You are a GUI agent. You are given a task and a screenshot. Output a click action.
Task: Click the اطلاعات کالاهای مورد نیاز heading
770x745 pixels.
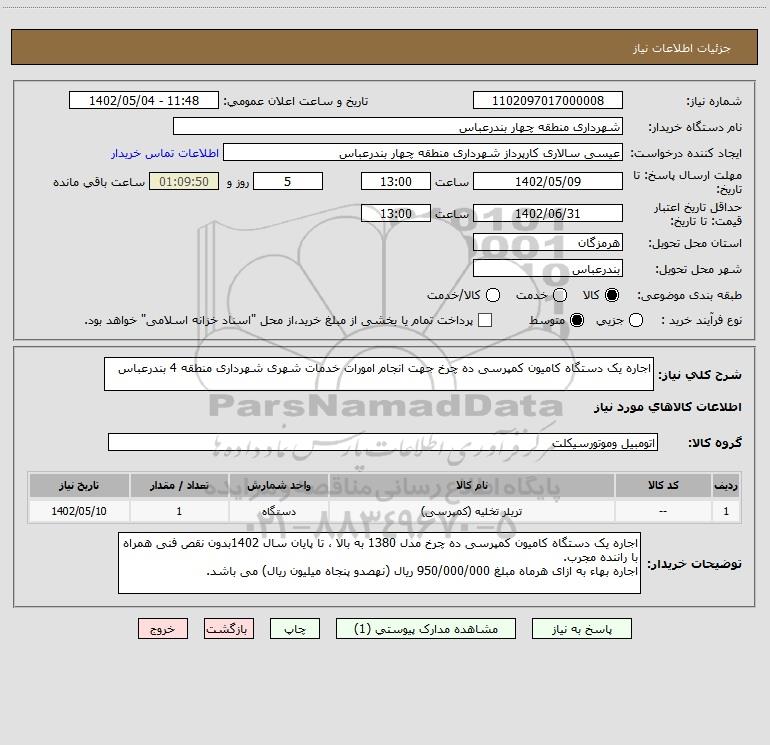pyautogui.click(x=667, y=407)
